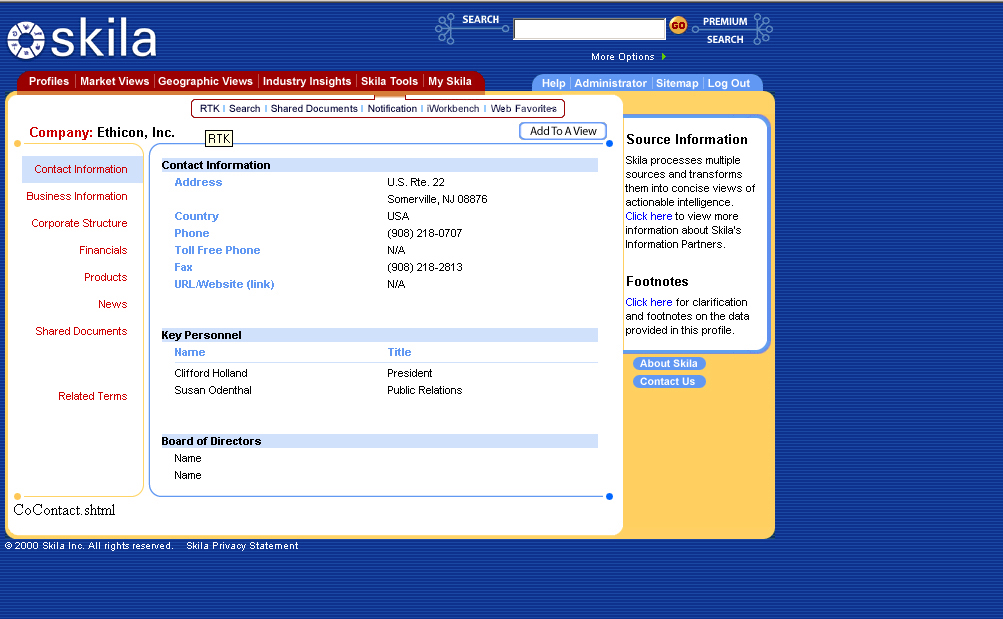This screenshot has height=619, width=1003.
Task: Click 'Click here' under Source Information
Action: (x=649, y=216)
